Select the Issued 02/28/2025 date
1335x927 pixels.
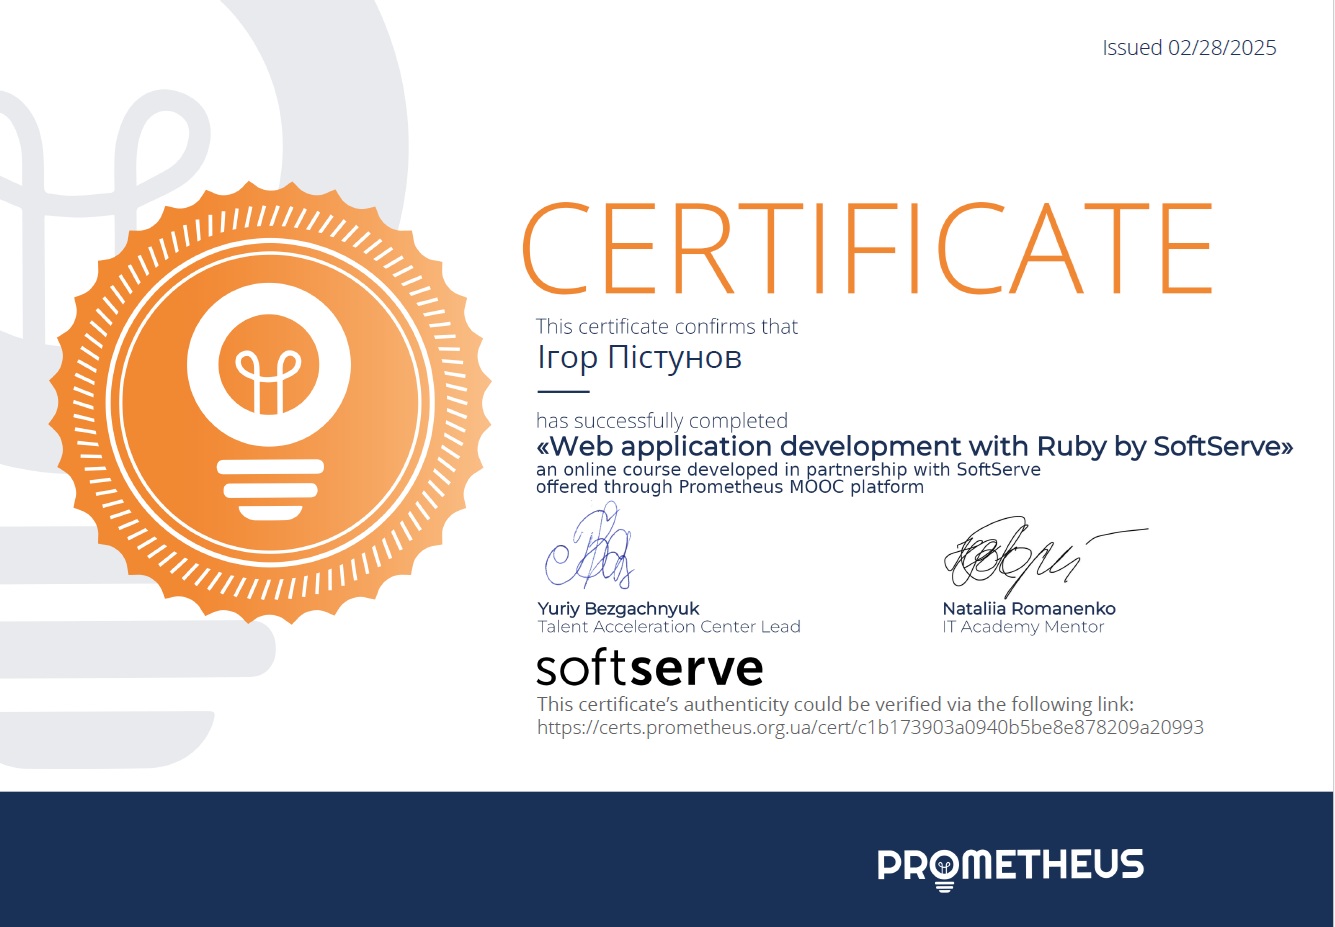[1189, 48]
